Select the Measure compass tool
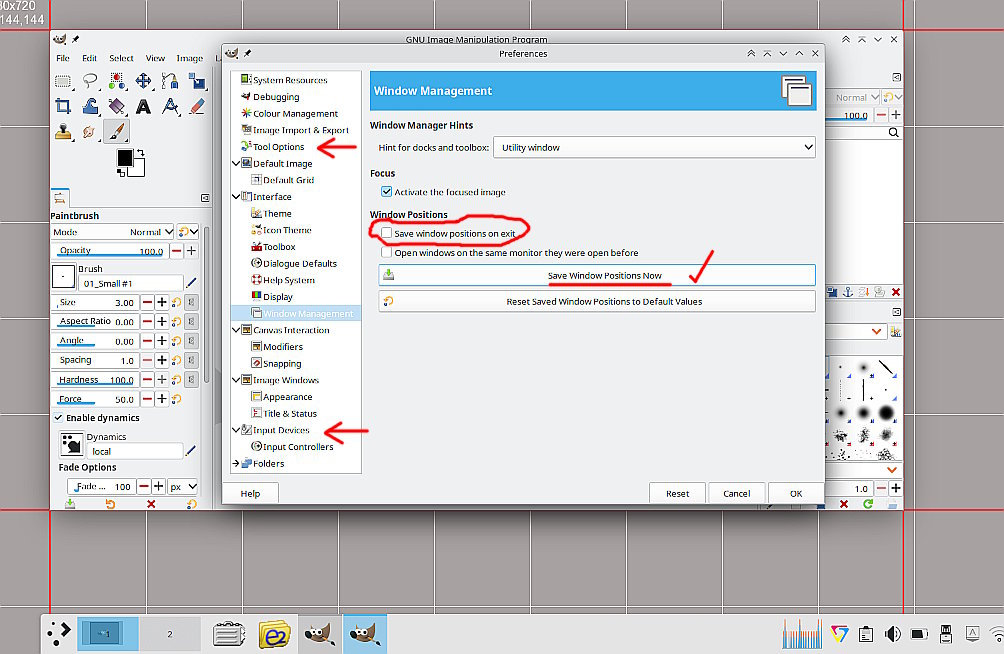 point(170,106)
